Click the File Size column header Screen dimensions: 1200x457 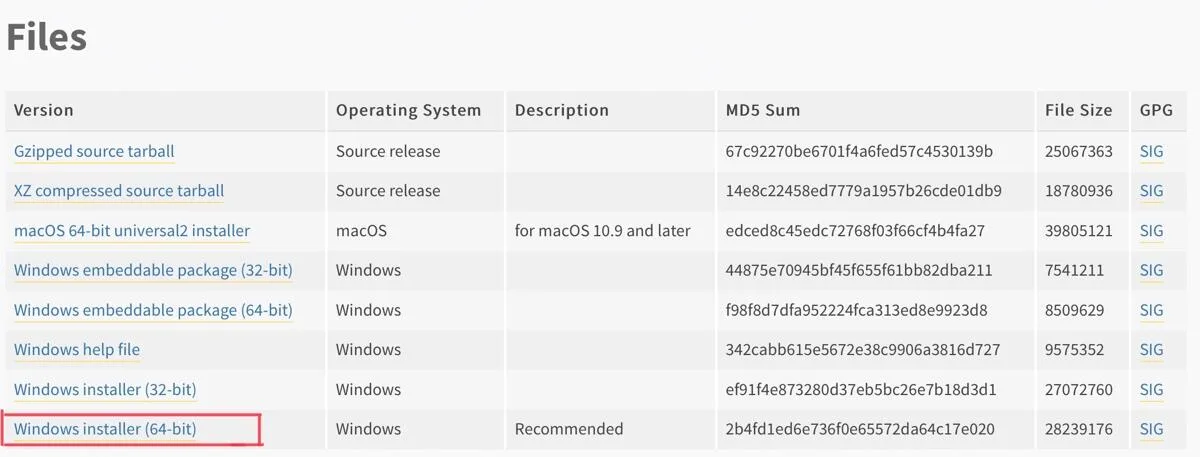click(x=1079, y=110)
